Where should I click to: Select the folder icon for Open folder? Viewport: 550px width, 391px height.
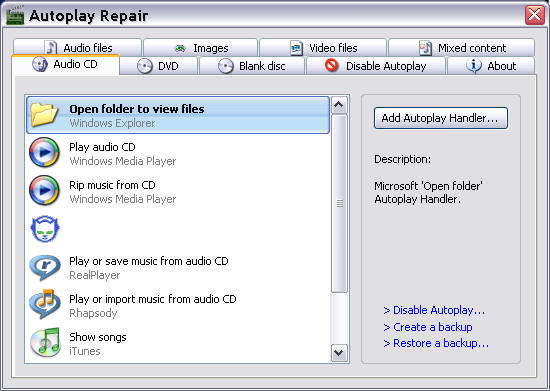(x=44, y=115)
